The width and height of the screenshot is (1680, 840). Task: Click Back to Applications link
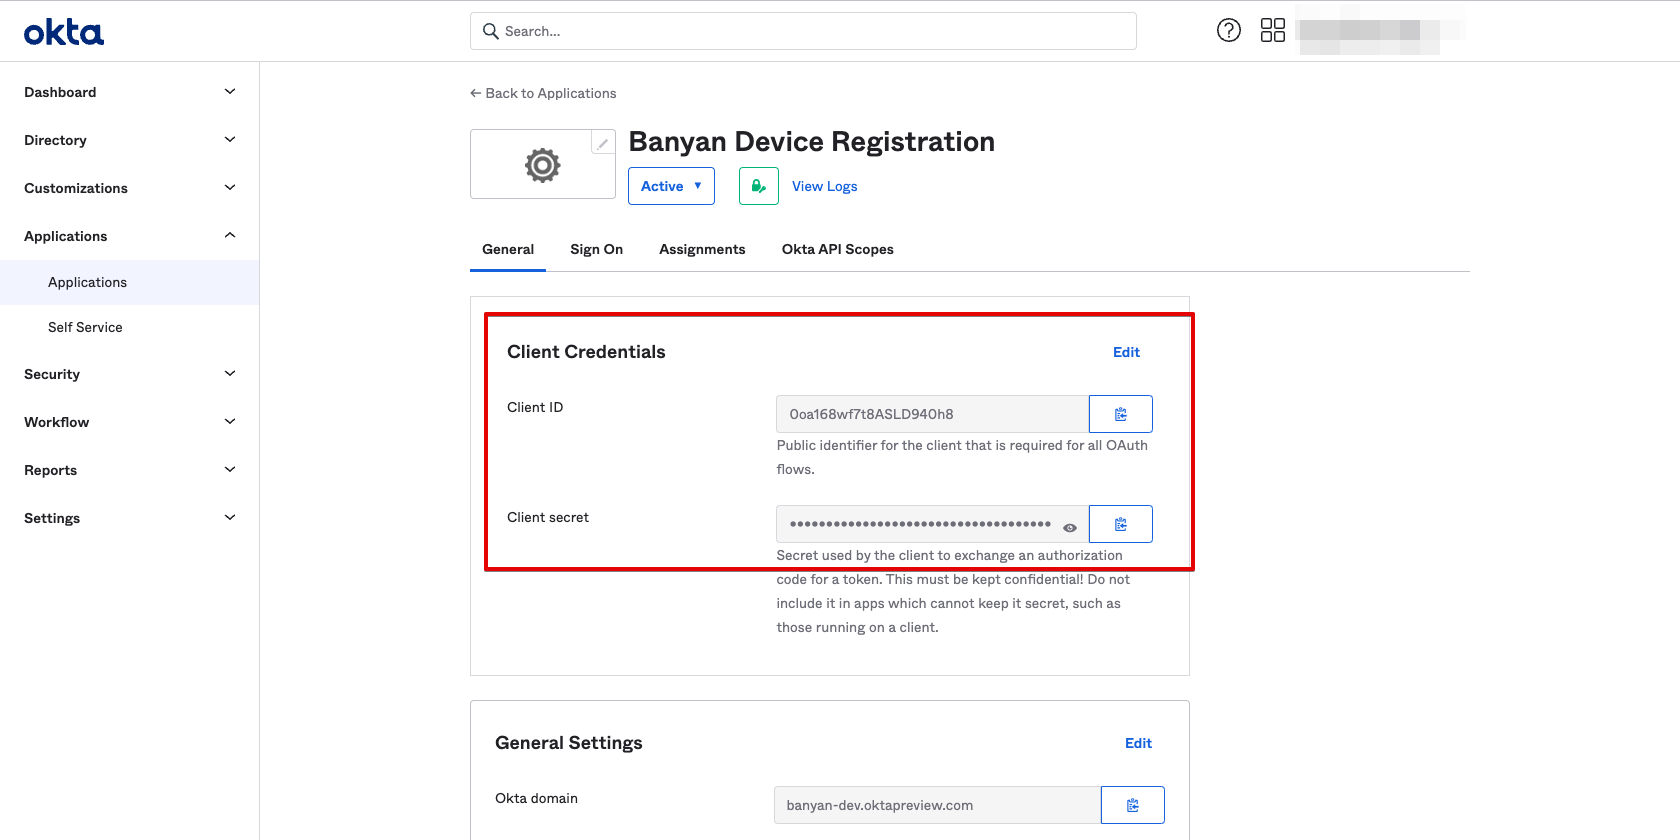pyautogui.click(x=543, y=93)
